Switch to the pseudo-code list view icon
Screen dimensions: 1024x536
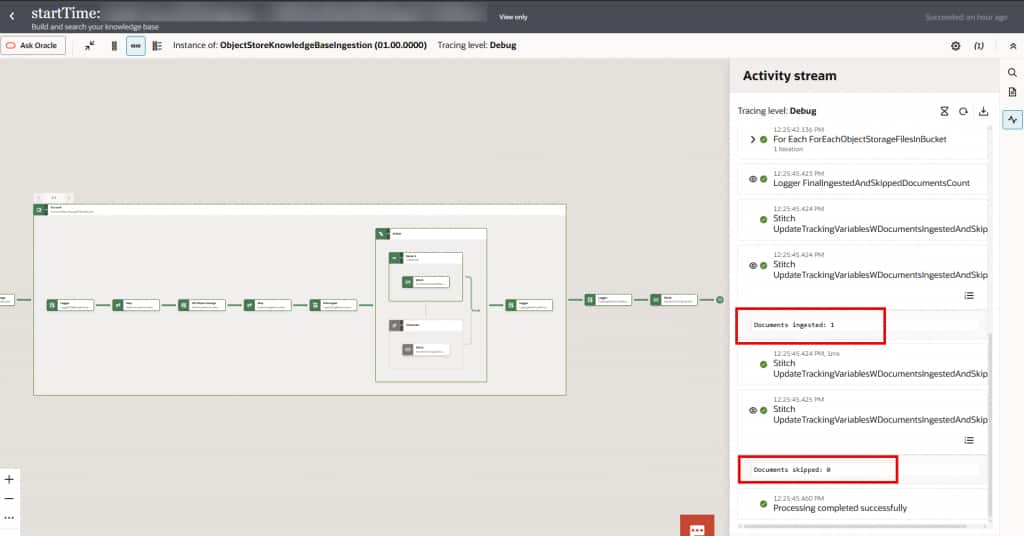[x=157, y=46]
